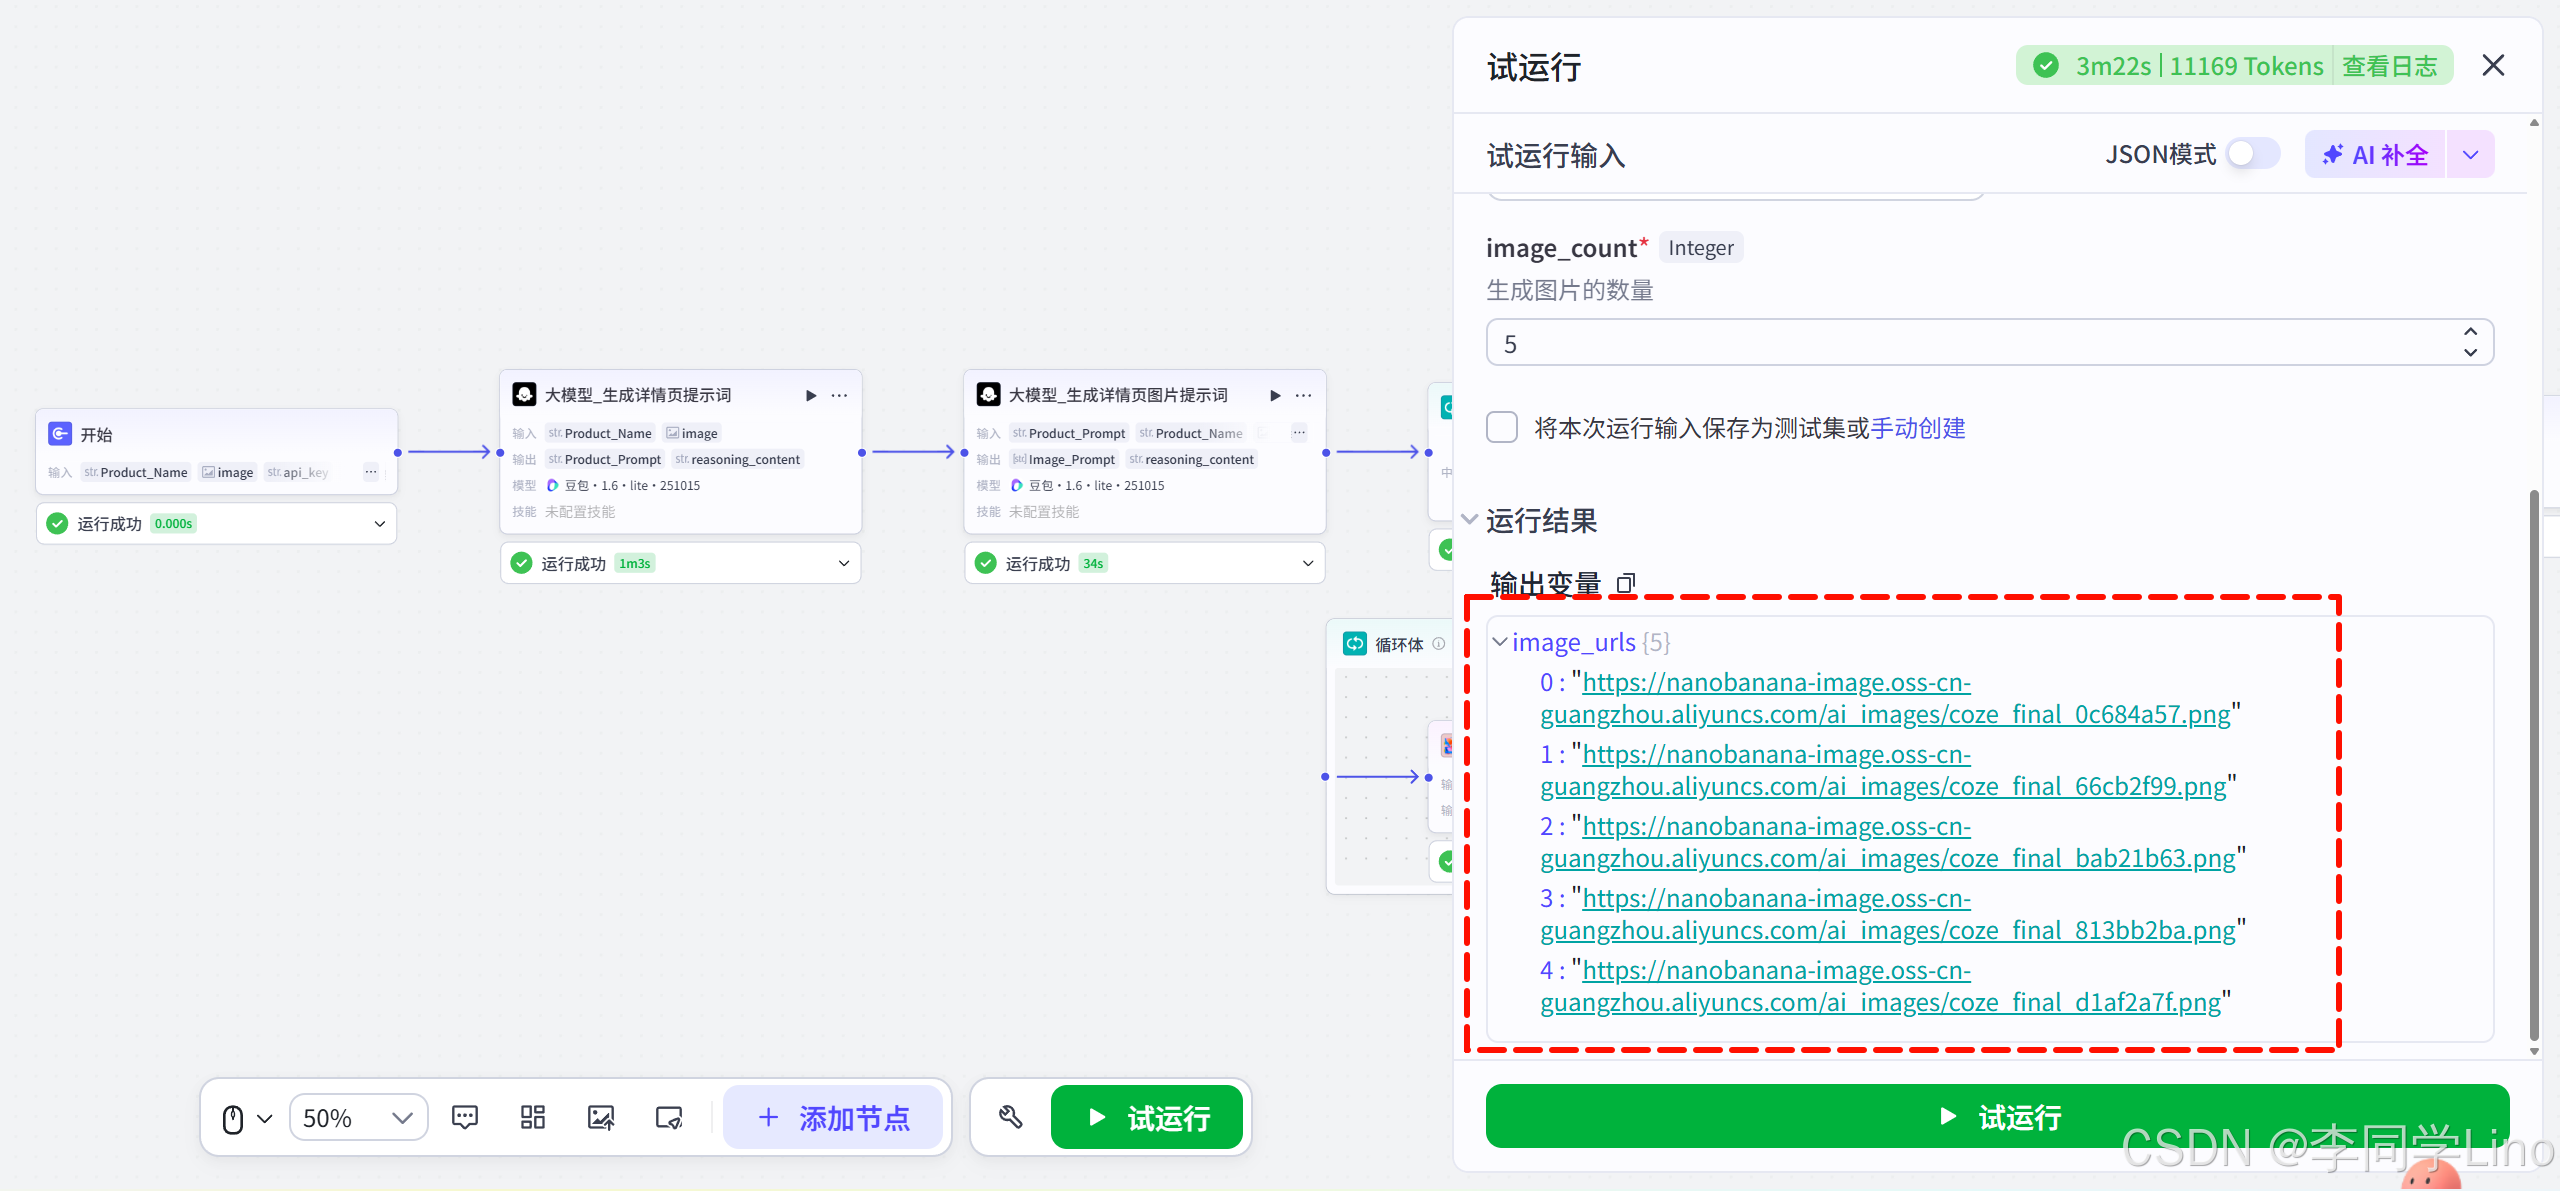Screen dimensions: 2560x1191
Task: Collapse the 运行结果 section
Action: (x=1469, y=520)
